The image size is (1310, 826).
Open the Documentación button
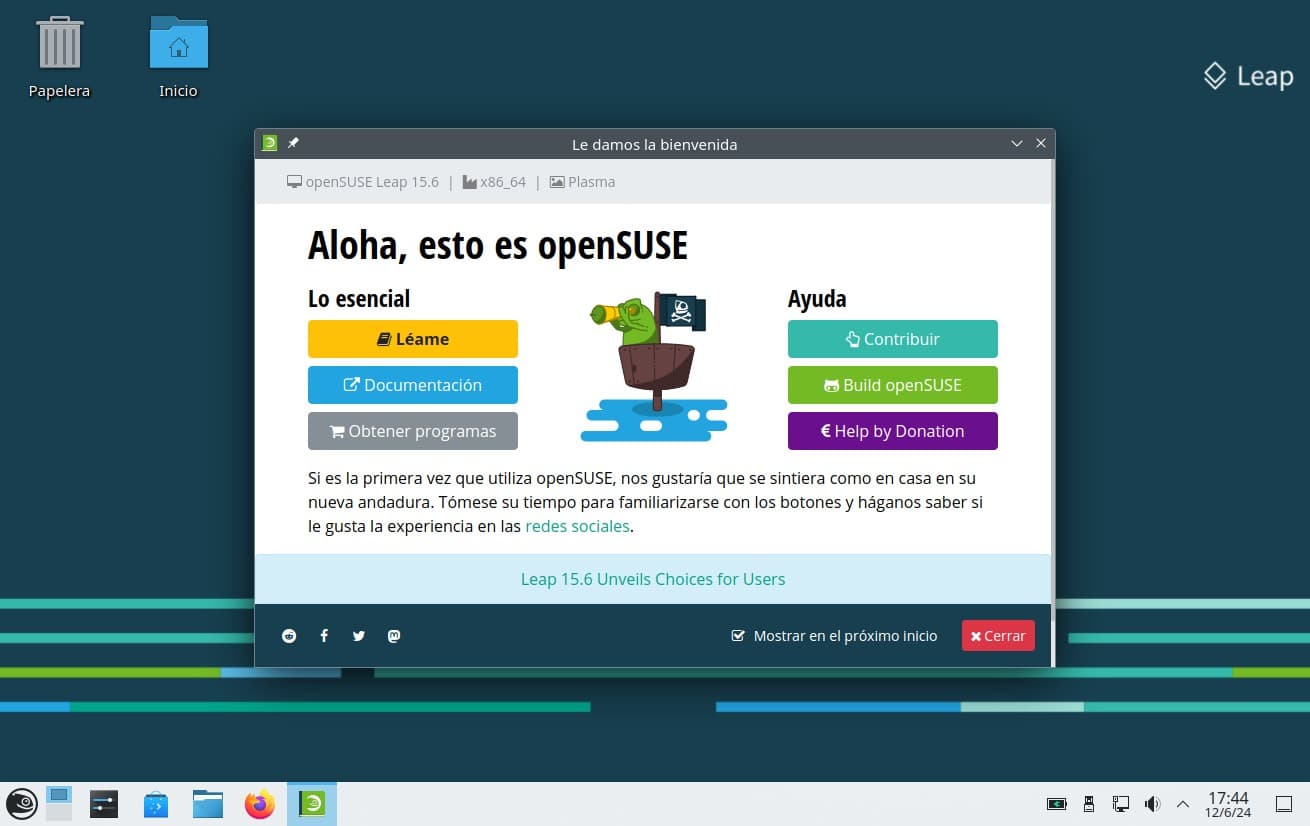(x=413, y=385)
